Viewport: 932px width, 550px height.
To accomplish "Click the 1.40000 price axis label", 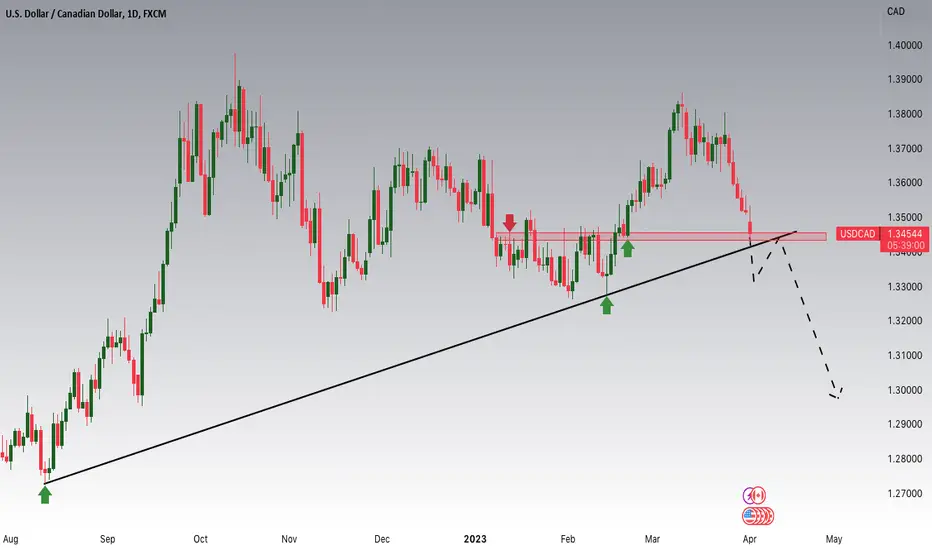I will point(905,45).
